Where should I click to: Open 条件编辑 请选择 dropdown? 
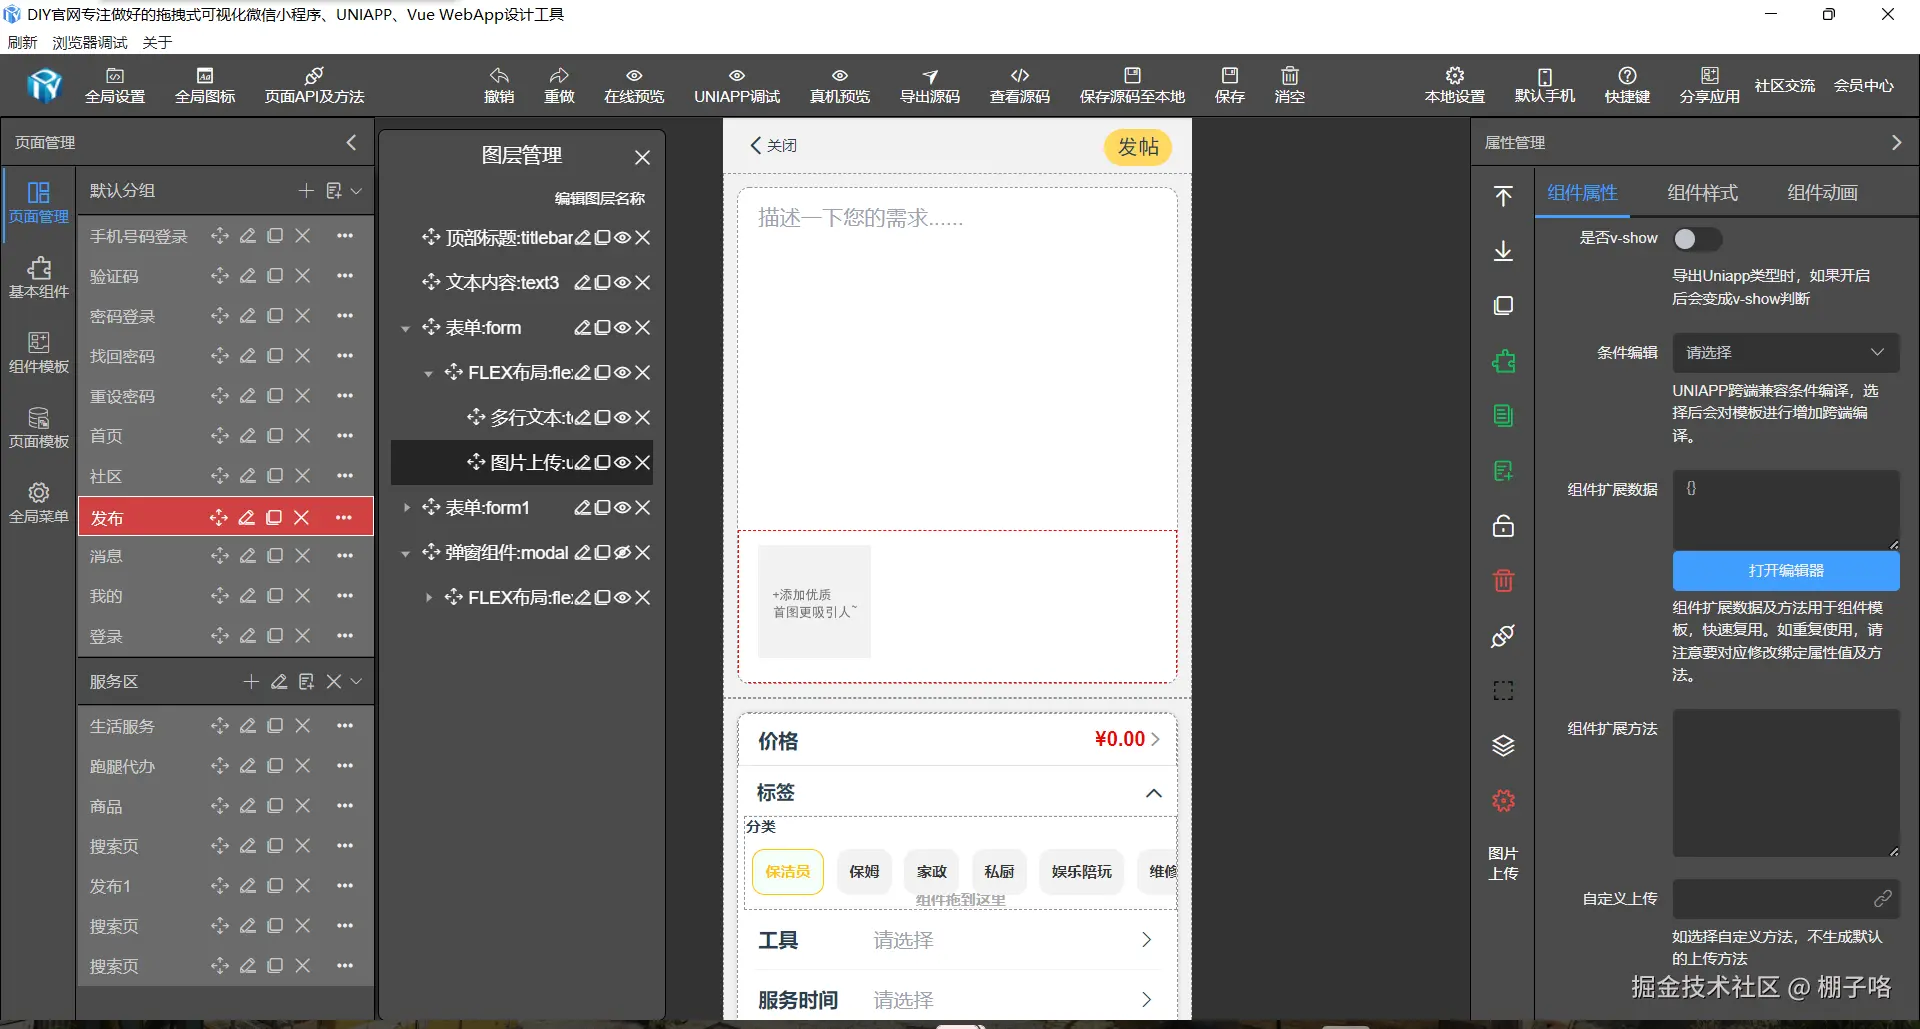1786,352
